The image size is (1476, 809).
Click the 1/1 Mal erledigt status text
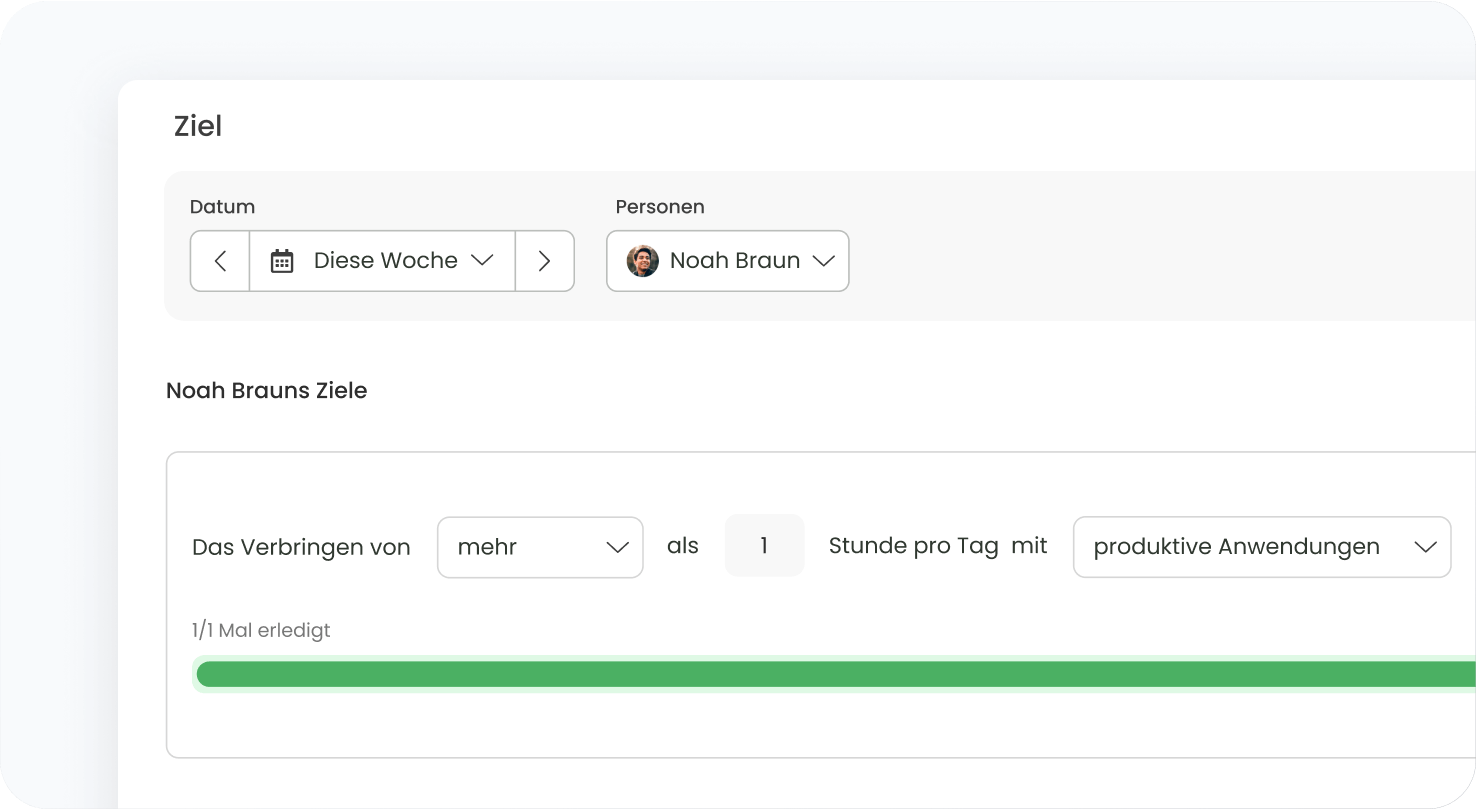coord(260,630)
